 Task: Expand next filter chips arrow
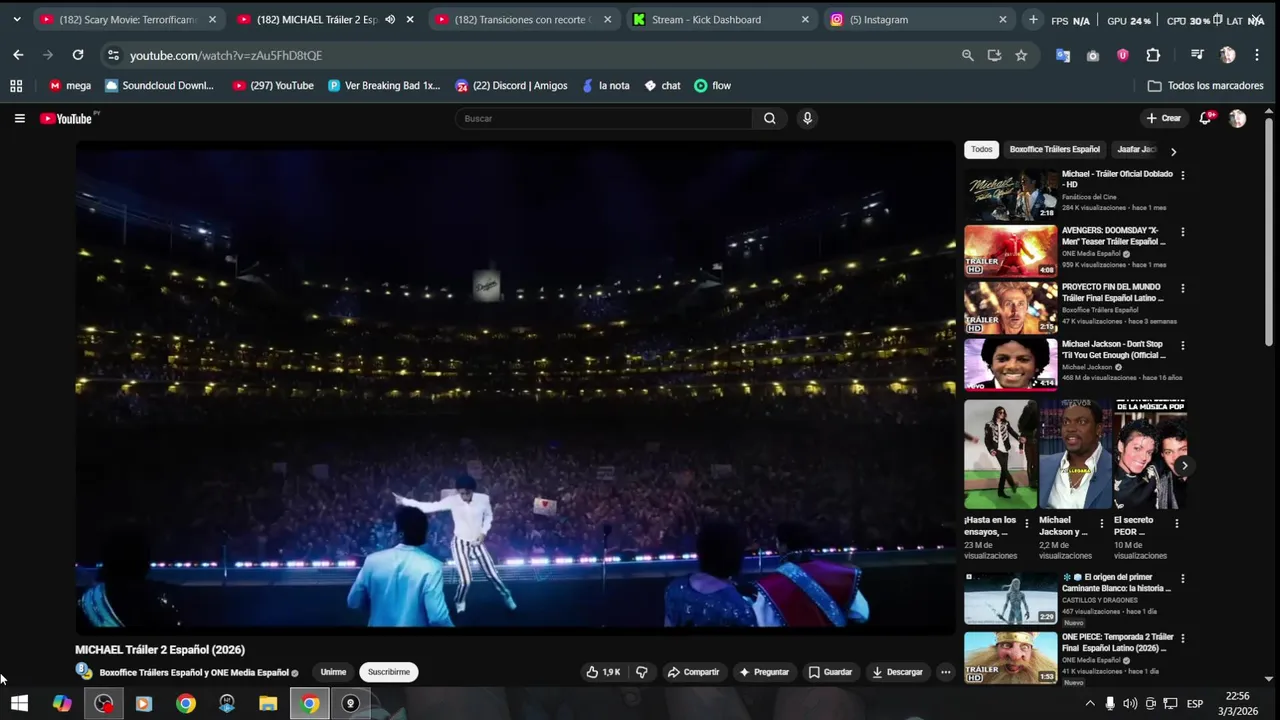coord(1173,151)
